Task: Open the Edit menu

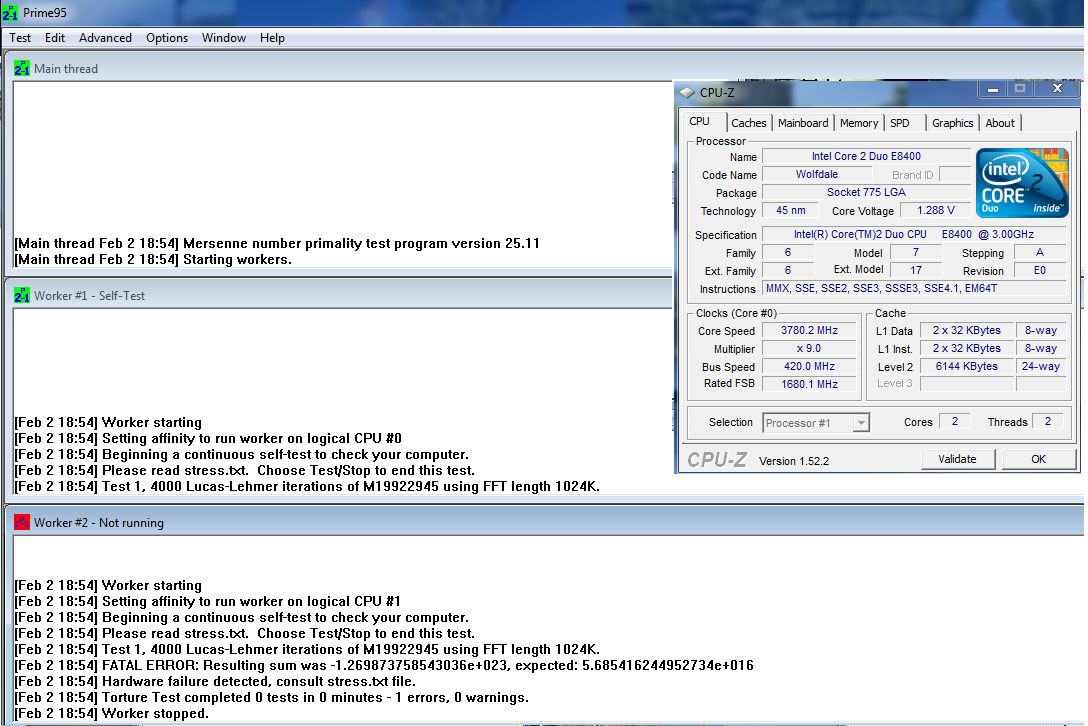Action: click(x=55, y=37)
